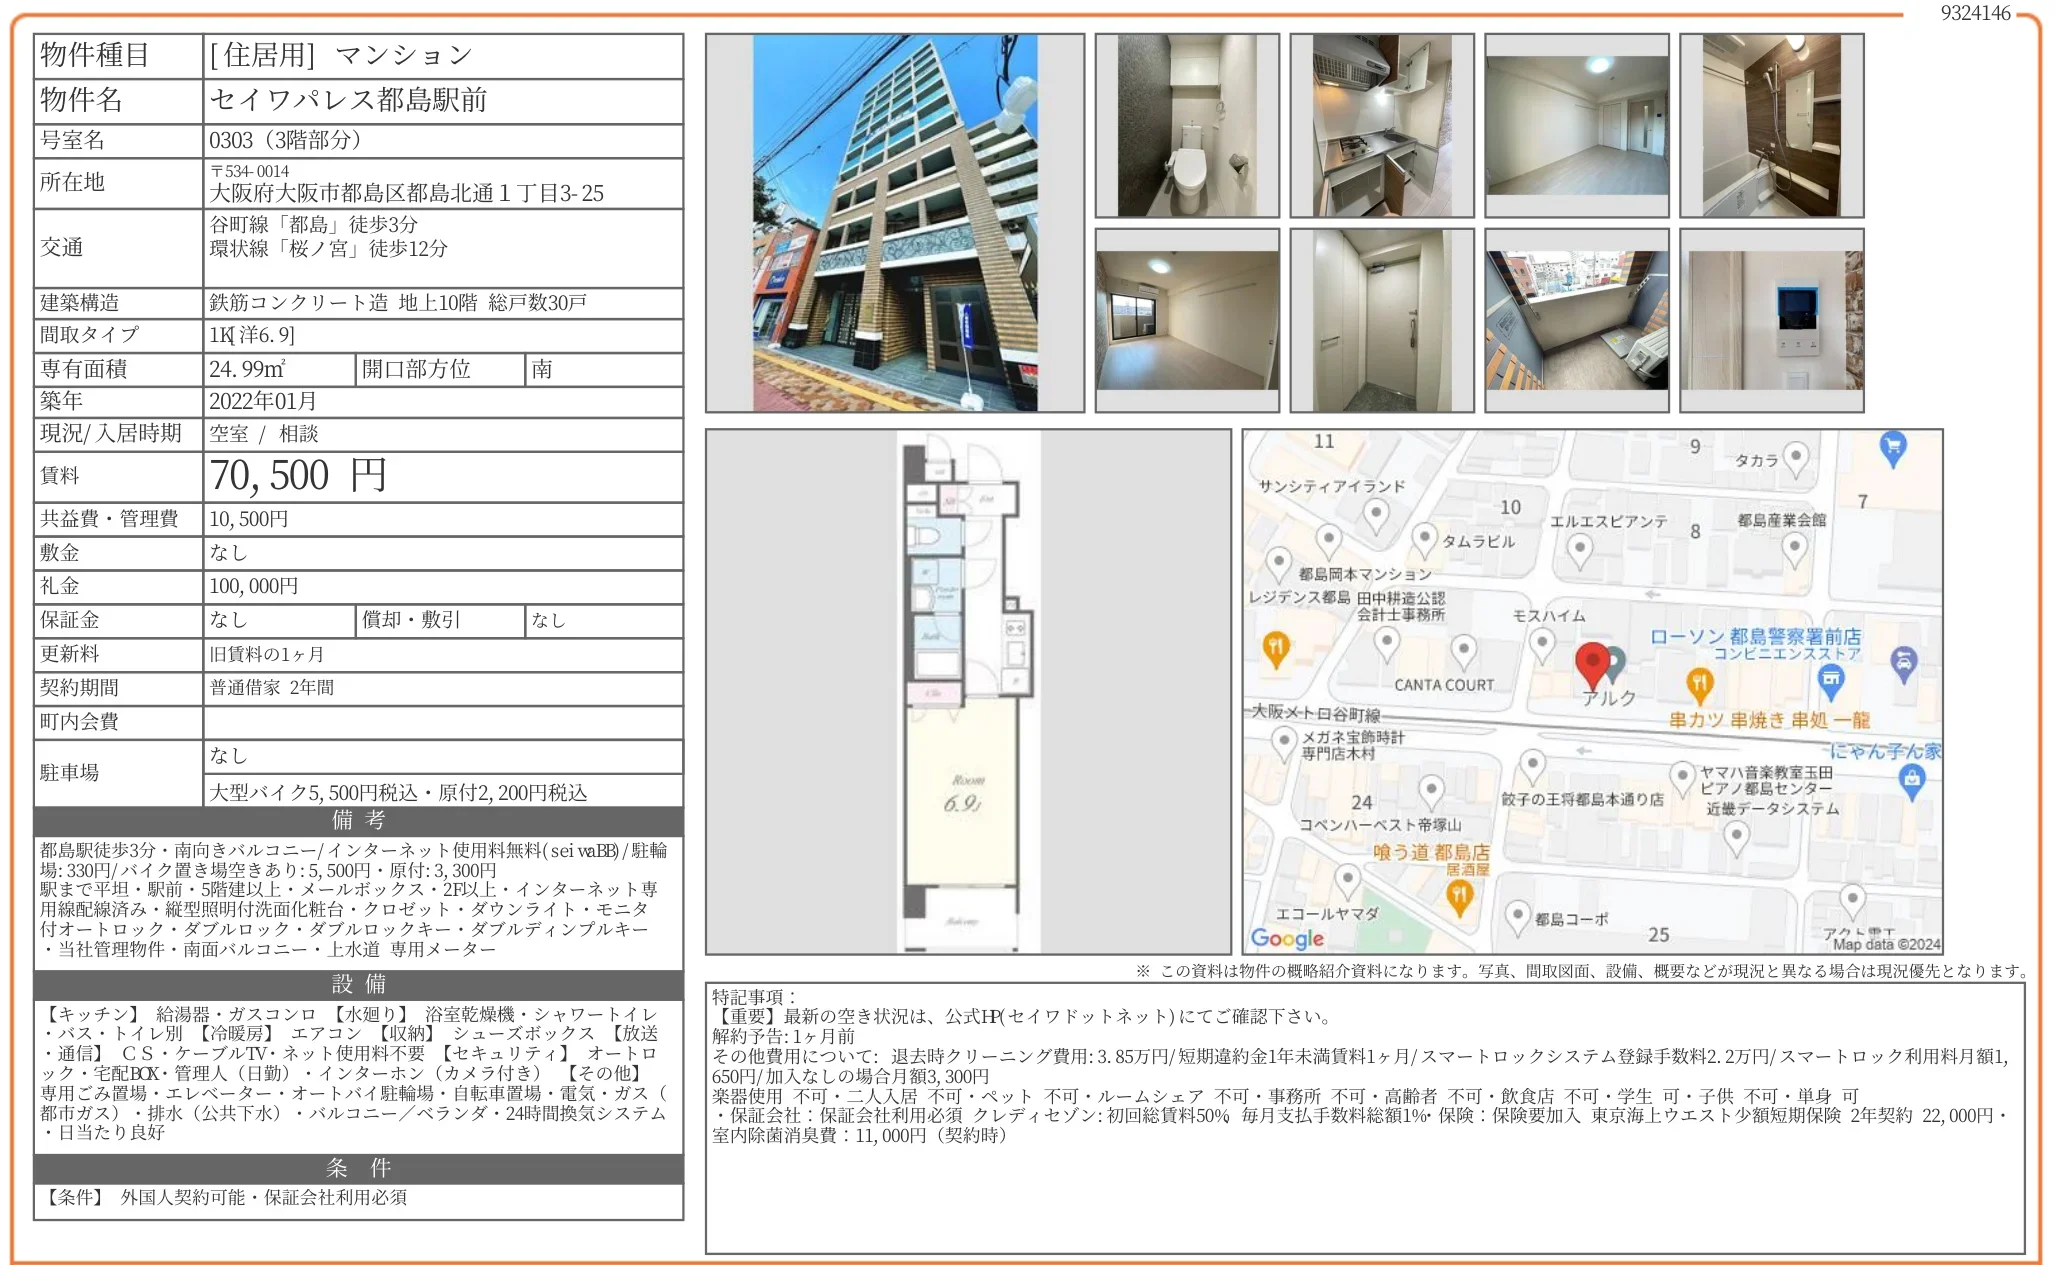Click the property name セイワパレス都島駅前
2056x1265 pixels.
point(348,100)
